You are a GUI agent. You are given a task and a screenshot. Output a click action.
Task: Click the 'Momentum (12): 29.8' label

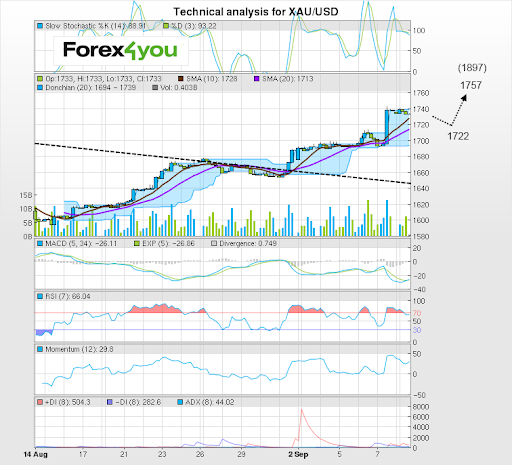(x=79, y=349)
